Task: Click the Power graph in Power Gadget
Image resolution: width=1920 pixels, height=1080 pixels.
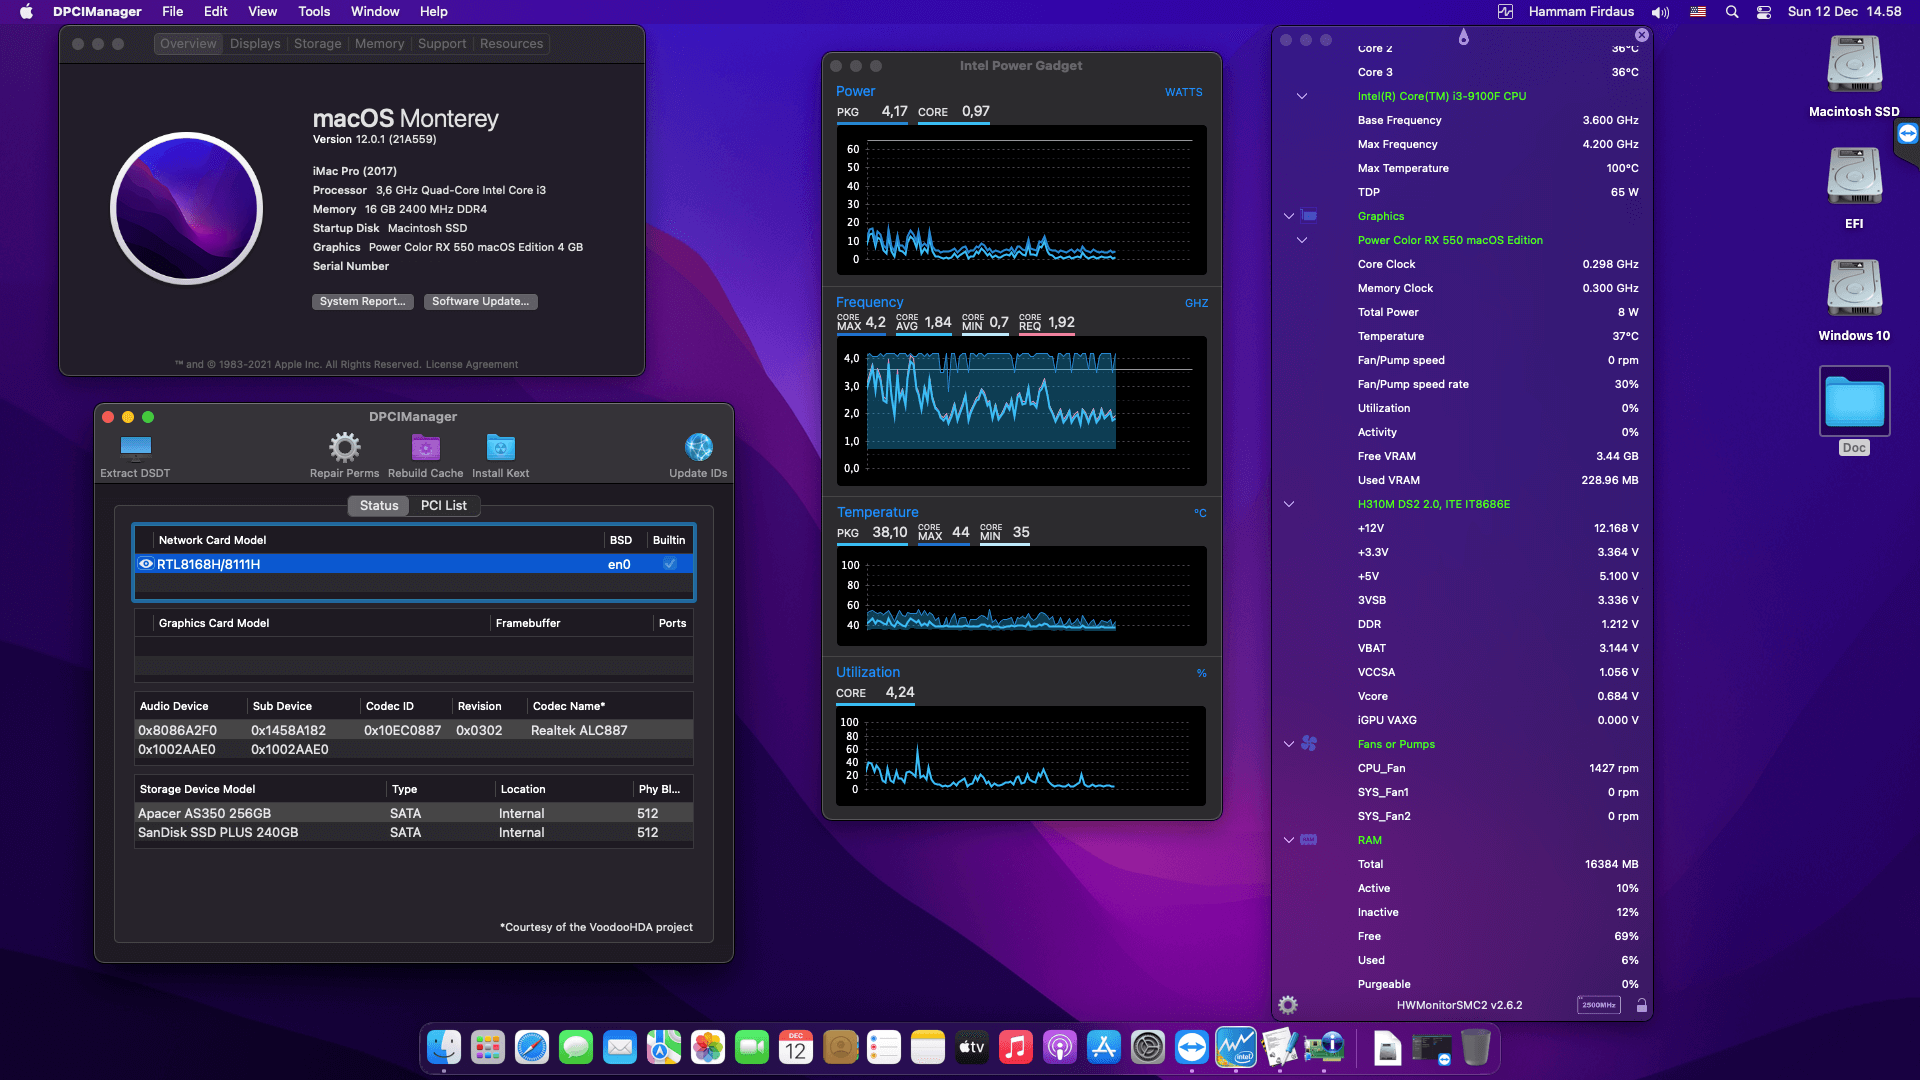Action: [1021, 200]
